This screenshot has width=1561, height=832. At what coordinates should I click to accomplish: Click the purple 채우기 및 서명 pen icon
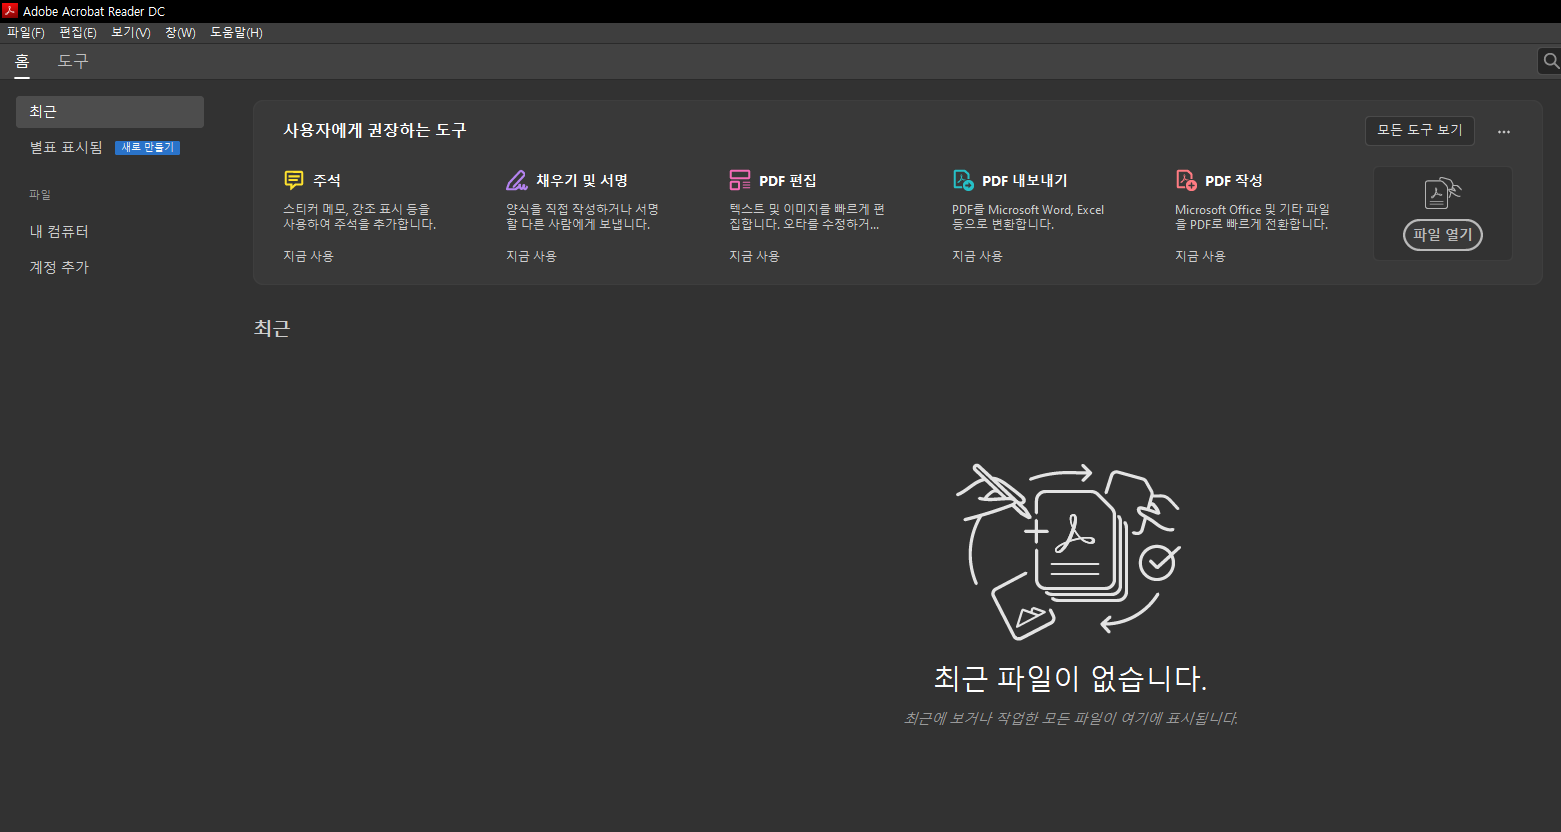(517, 180)
